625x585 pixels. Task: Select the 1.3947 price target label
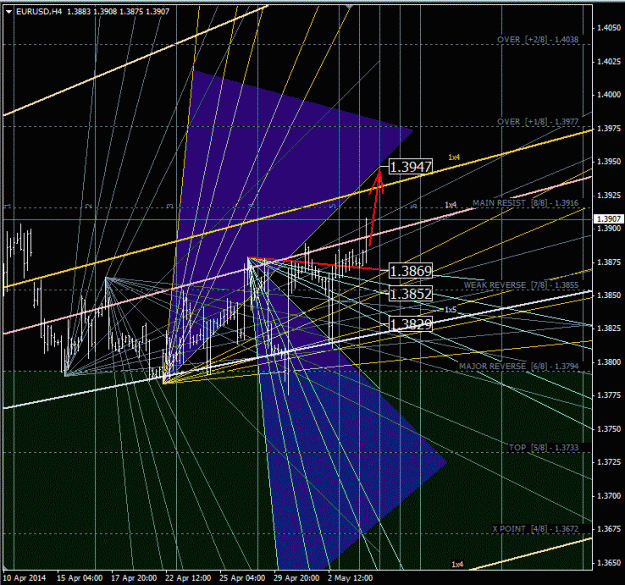[411, 167]
